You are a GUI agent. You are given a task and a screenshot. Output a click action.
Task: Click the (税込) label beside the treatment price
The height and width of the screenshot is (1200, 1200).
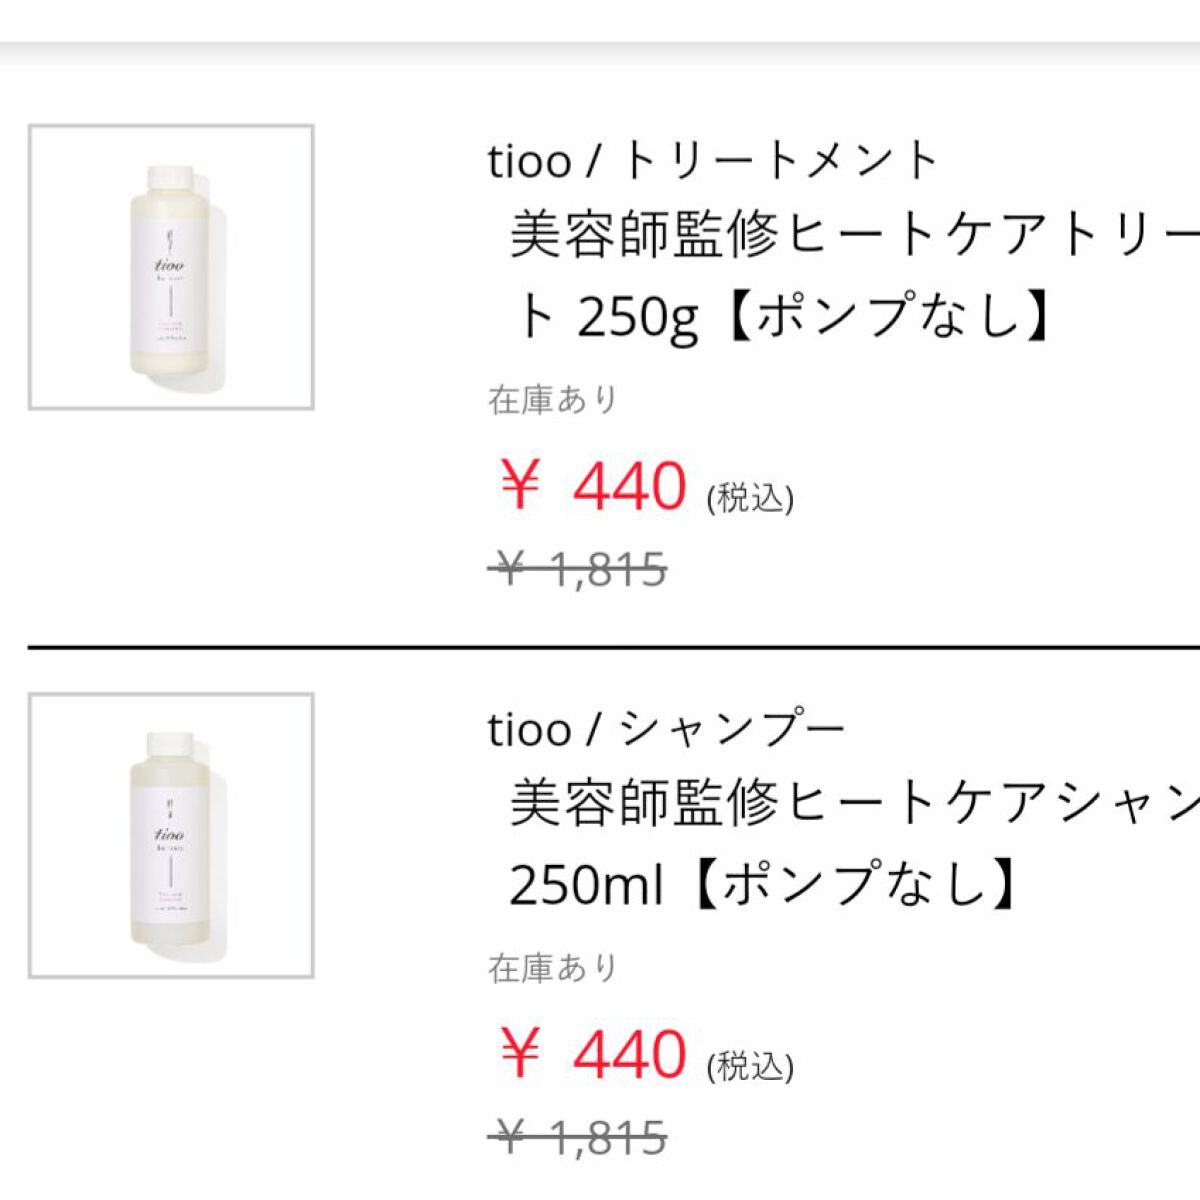point(750,498)
